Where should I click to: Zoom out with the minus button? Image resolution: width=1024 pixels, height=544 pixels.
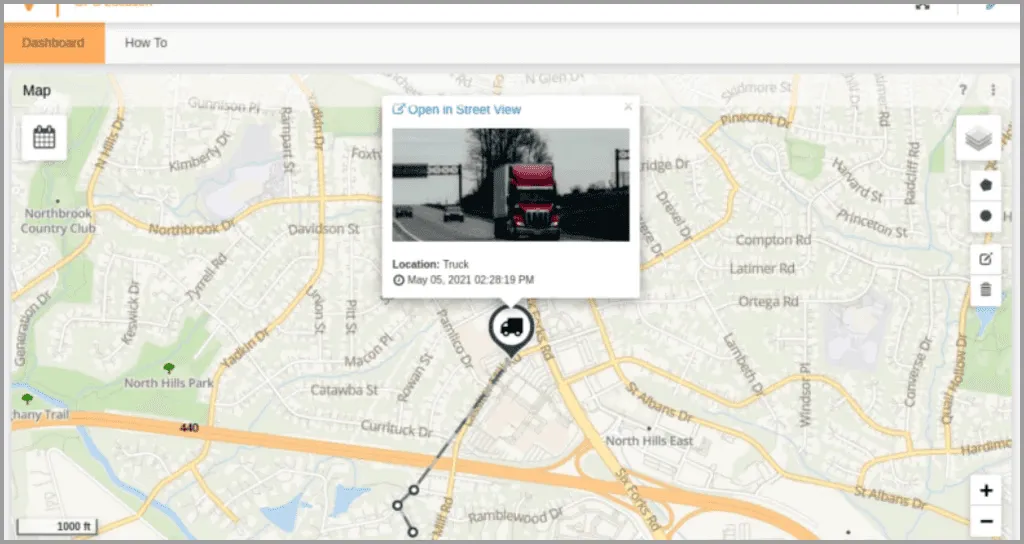click(986, 521)
